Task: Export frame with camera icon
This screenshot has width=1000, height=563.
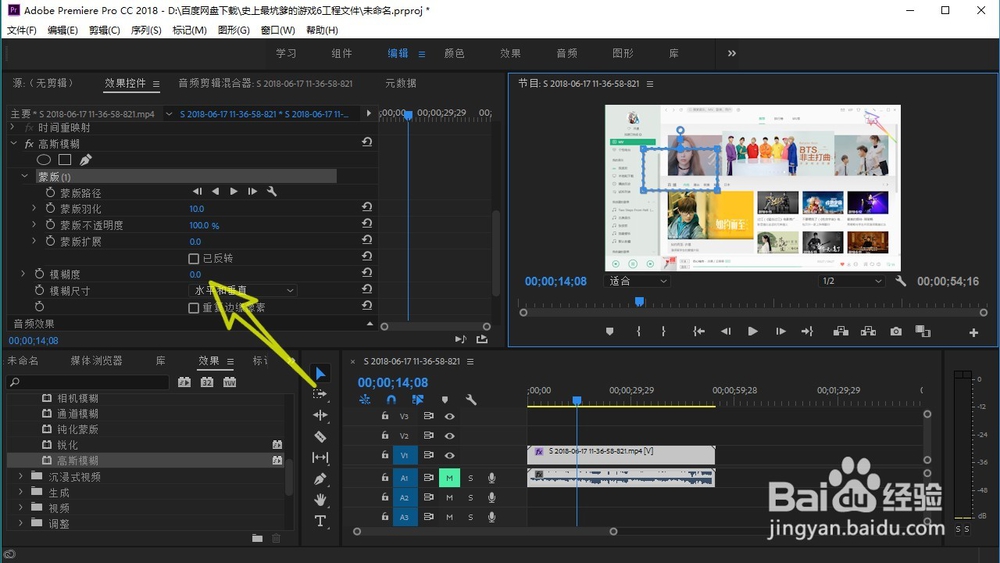Action: pos(896,332)
